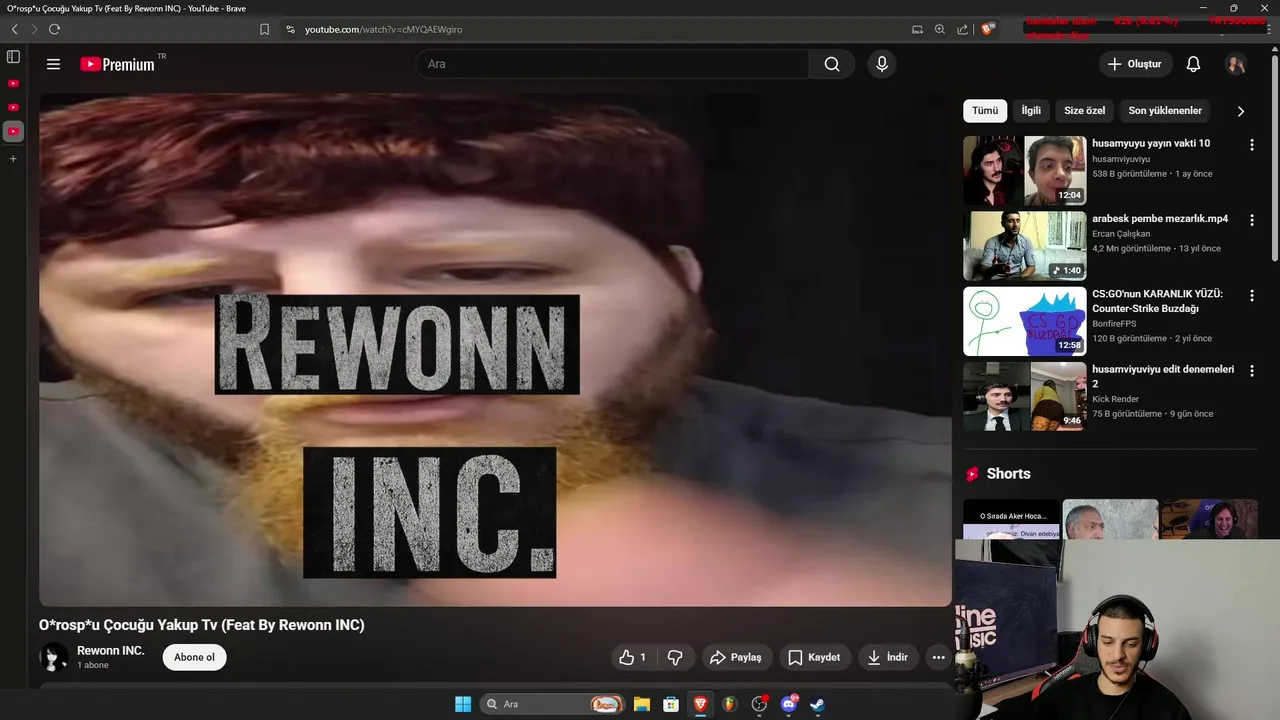The image size is (1280, 720).
Task: Click the Rewonn INC. channel avatar
Action: coord(54,657)
